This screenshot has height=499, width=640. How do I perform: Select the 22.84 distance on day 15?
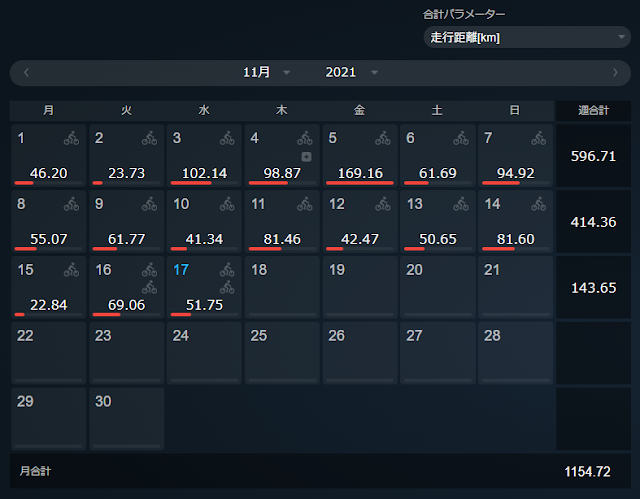coord(49,305)
